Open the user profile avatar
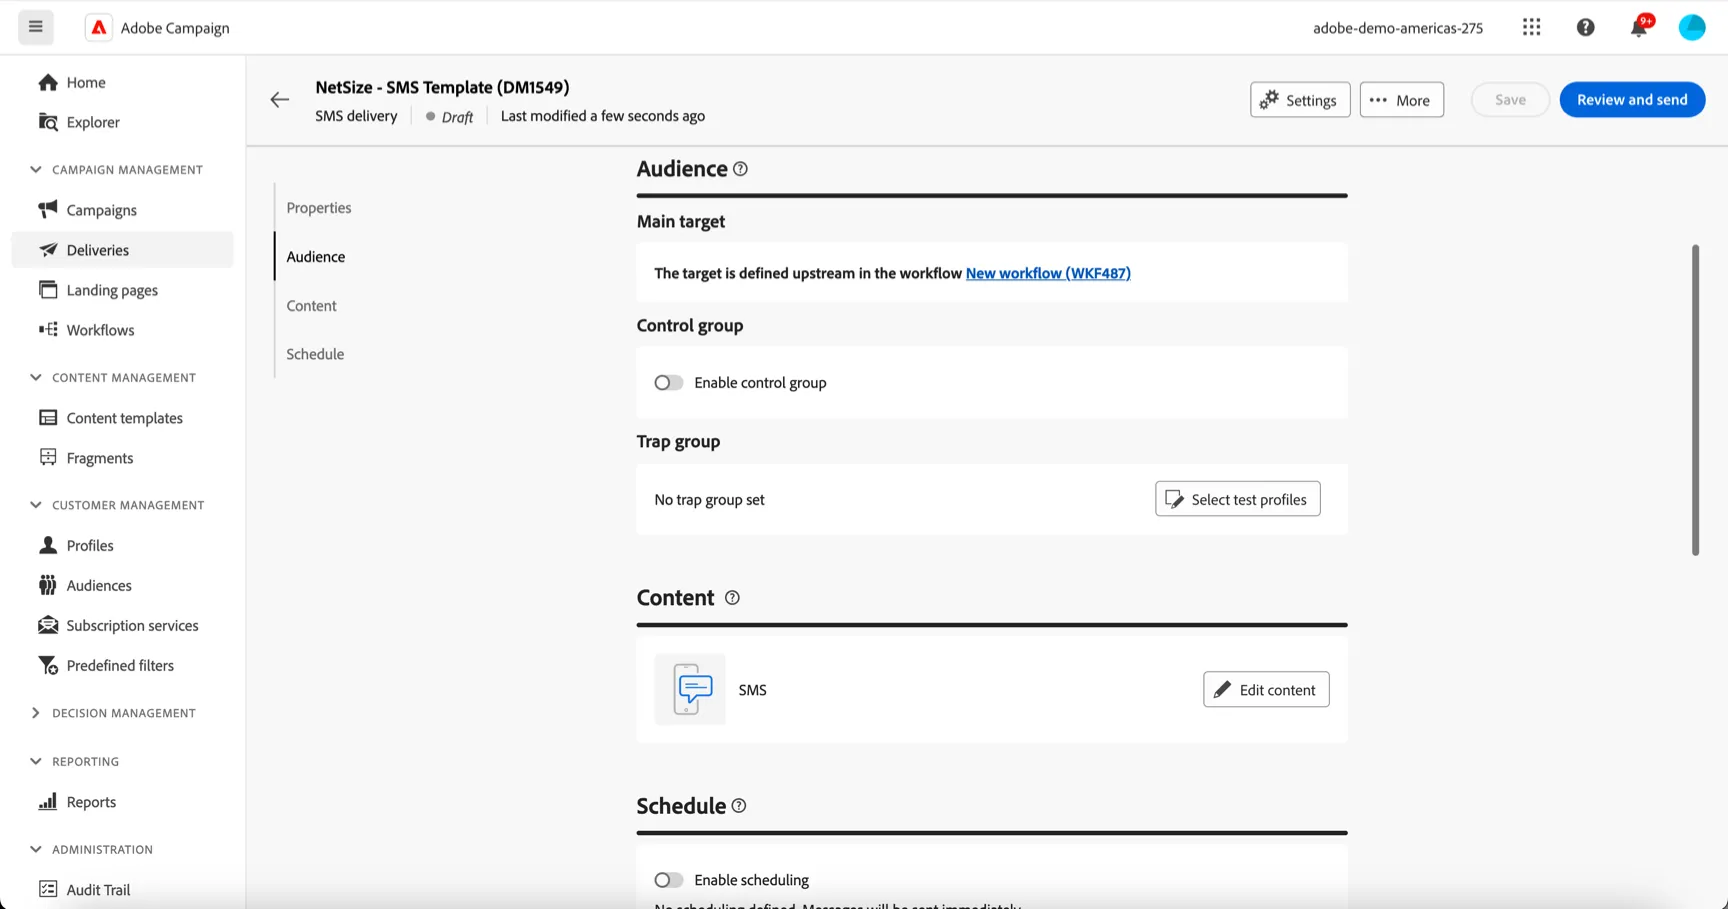Screen dimensions: 1728x909 pyautogui.click(x=1692, y=27)
